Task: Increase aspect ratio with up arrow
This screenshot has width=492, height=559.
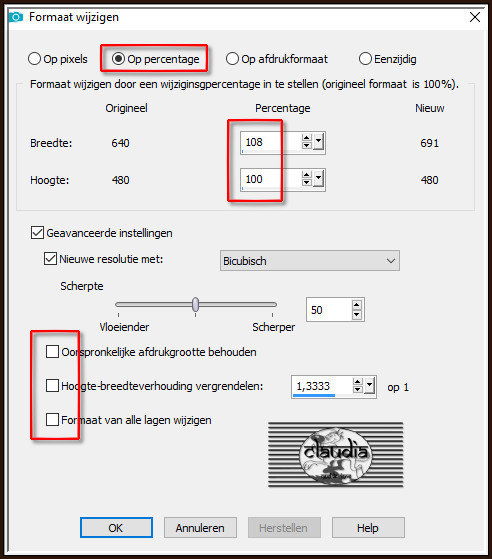Action: click(358, 382)
